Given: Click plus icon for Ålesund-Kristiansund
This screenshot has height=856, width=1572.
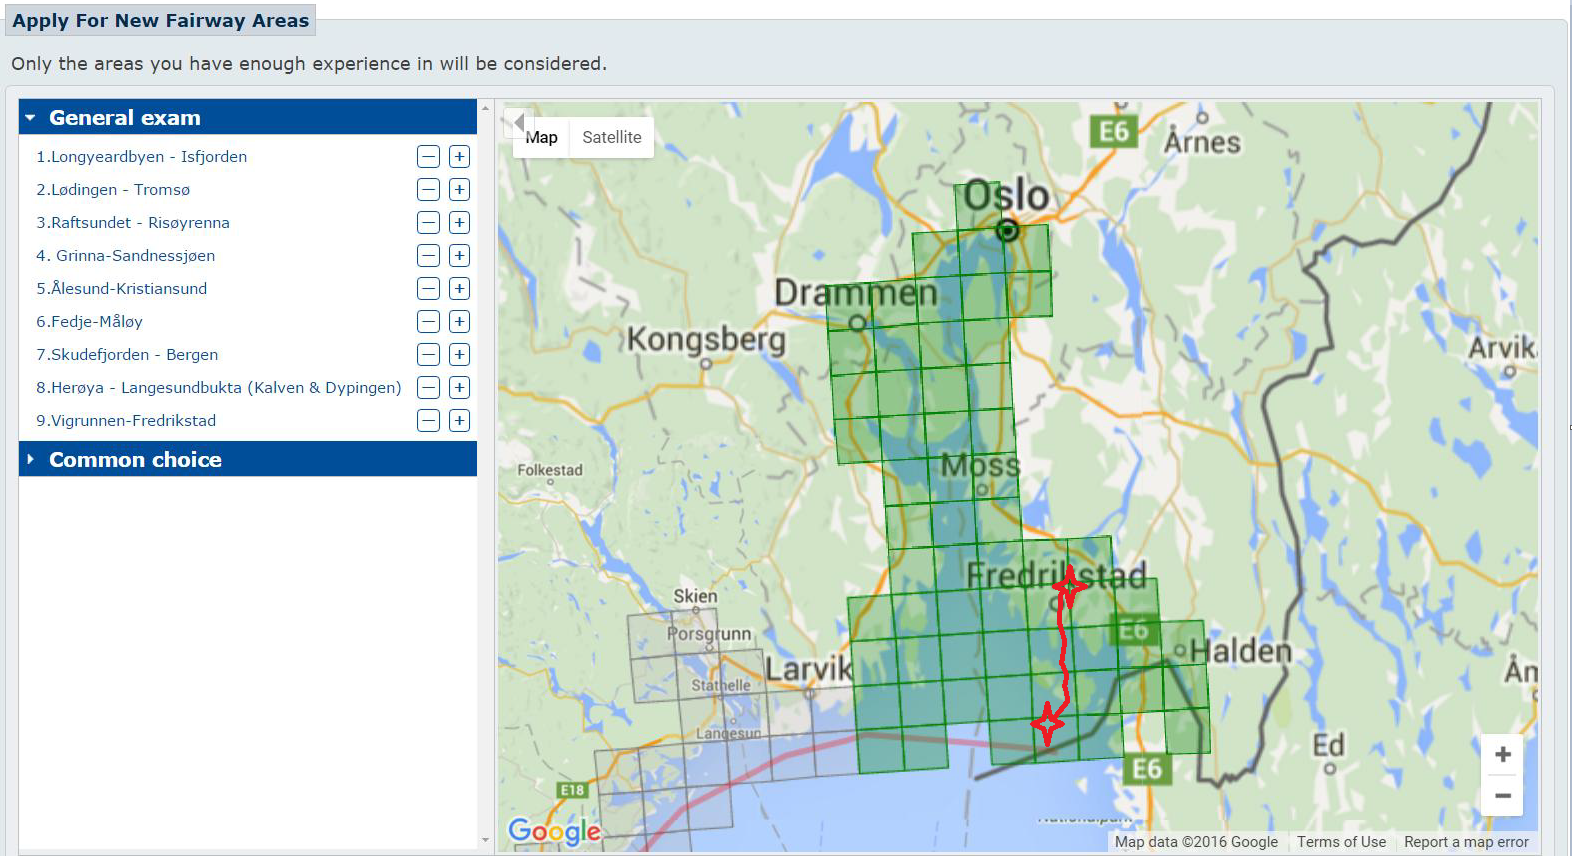Looking at the screenshot, I should click(x=459, y=289).
